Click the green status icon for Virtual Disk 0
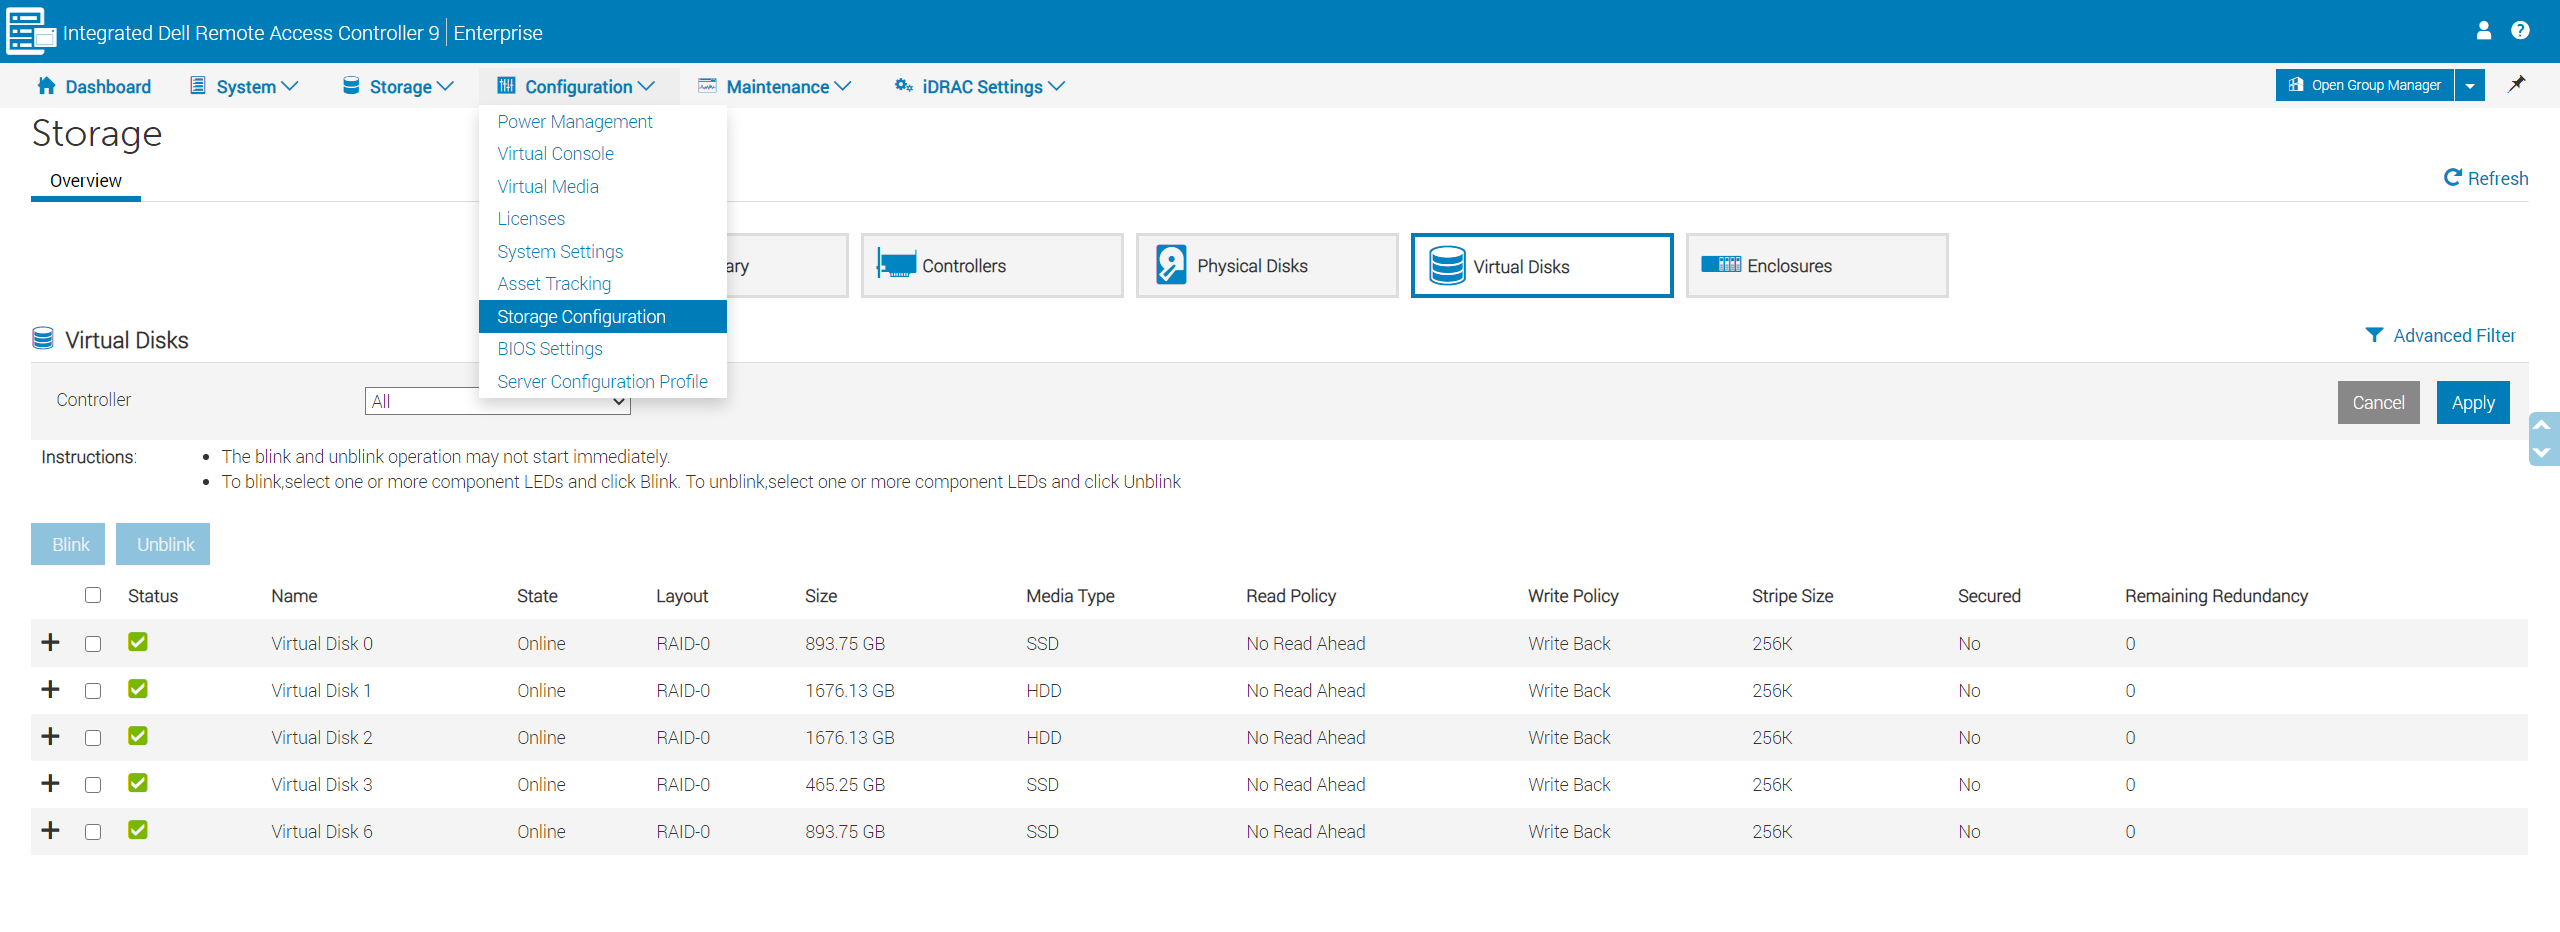Screen dimensions: 2560x932 (138, 642)
